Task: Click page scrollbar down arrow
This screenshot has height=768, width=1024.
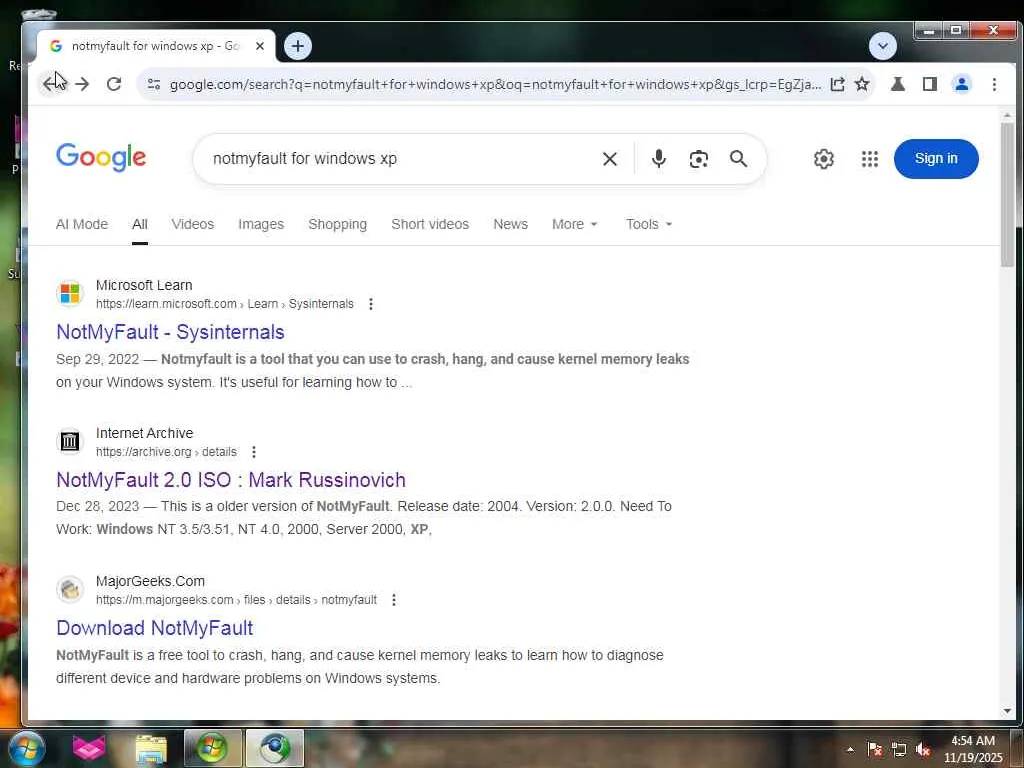Action: coord(1007,711)
